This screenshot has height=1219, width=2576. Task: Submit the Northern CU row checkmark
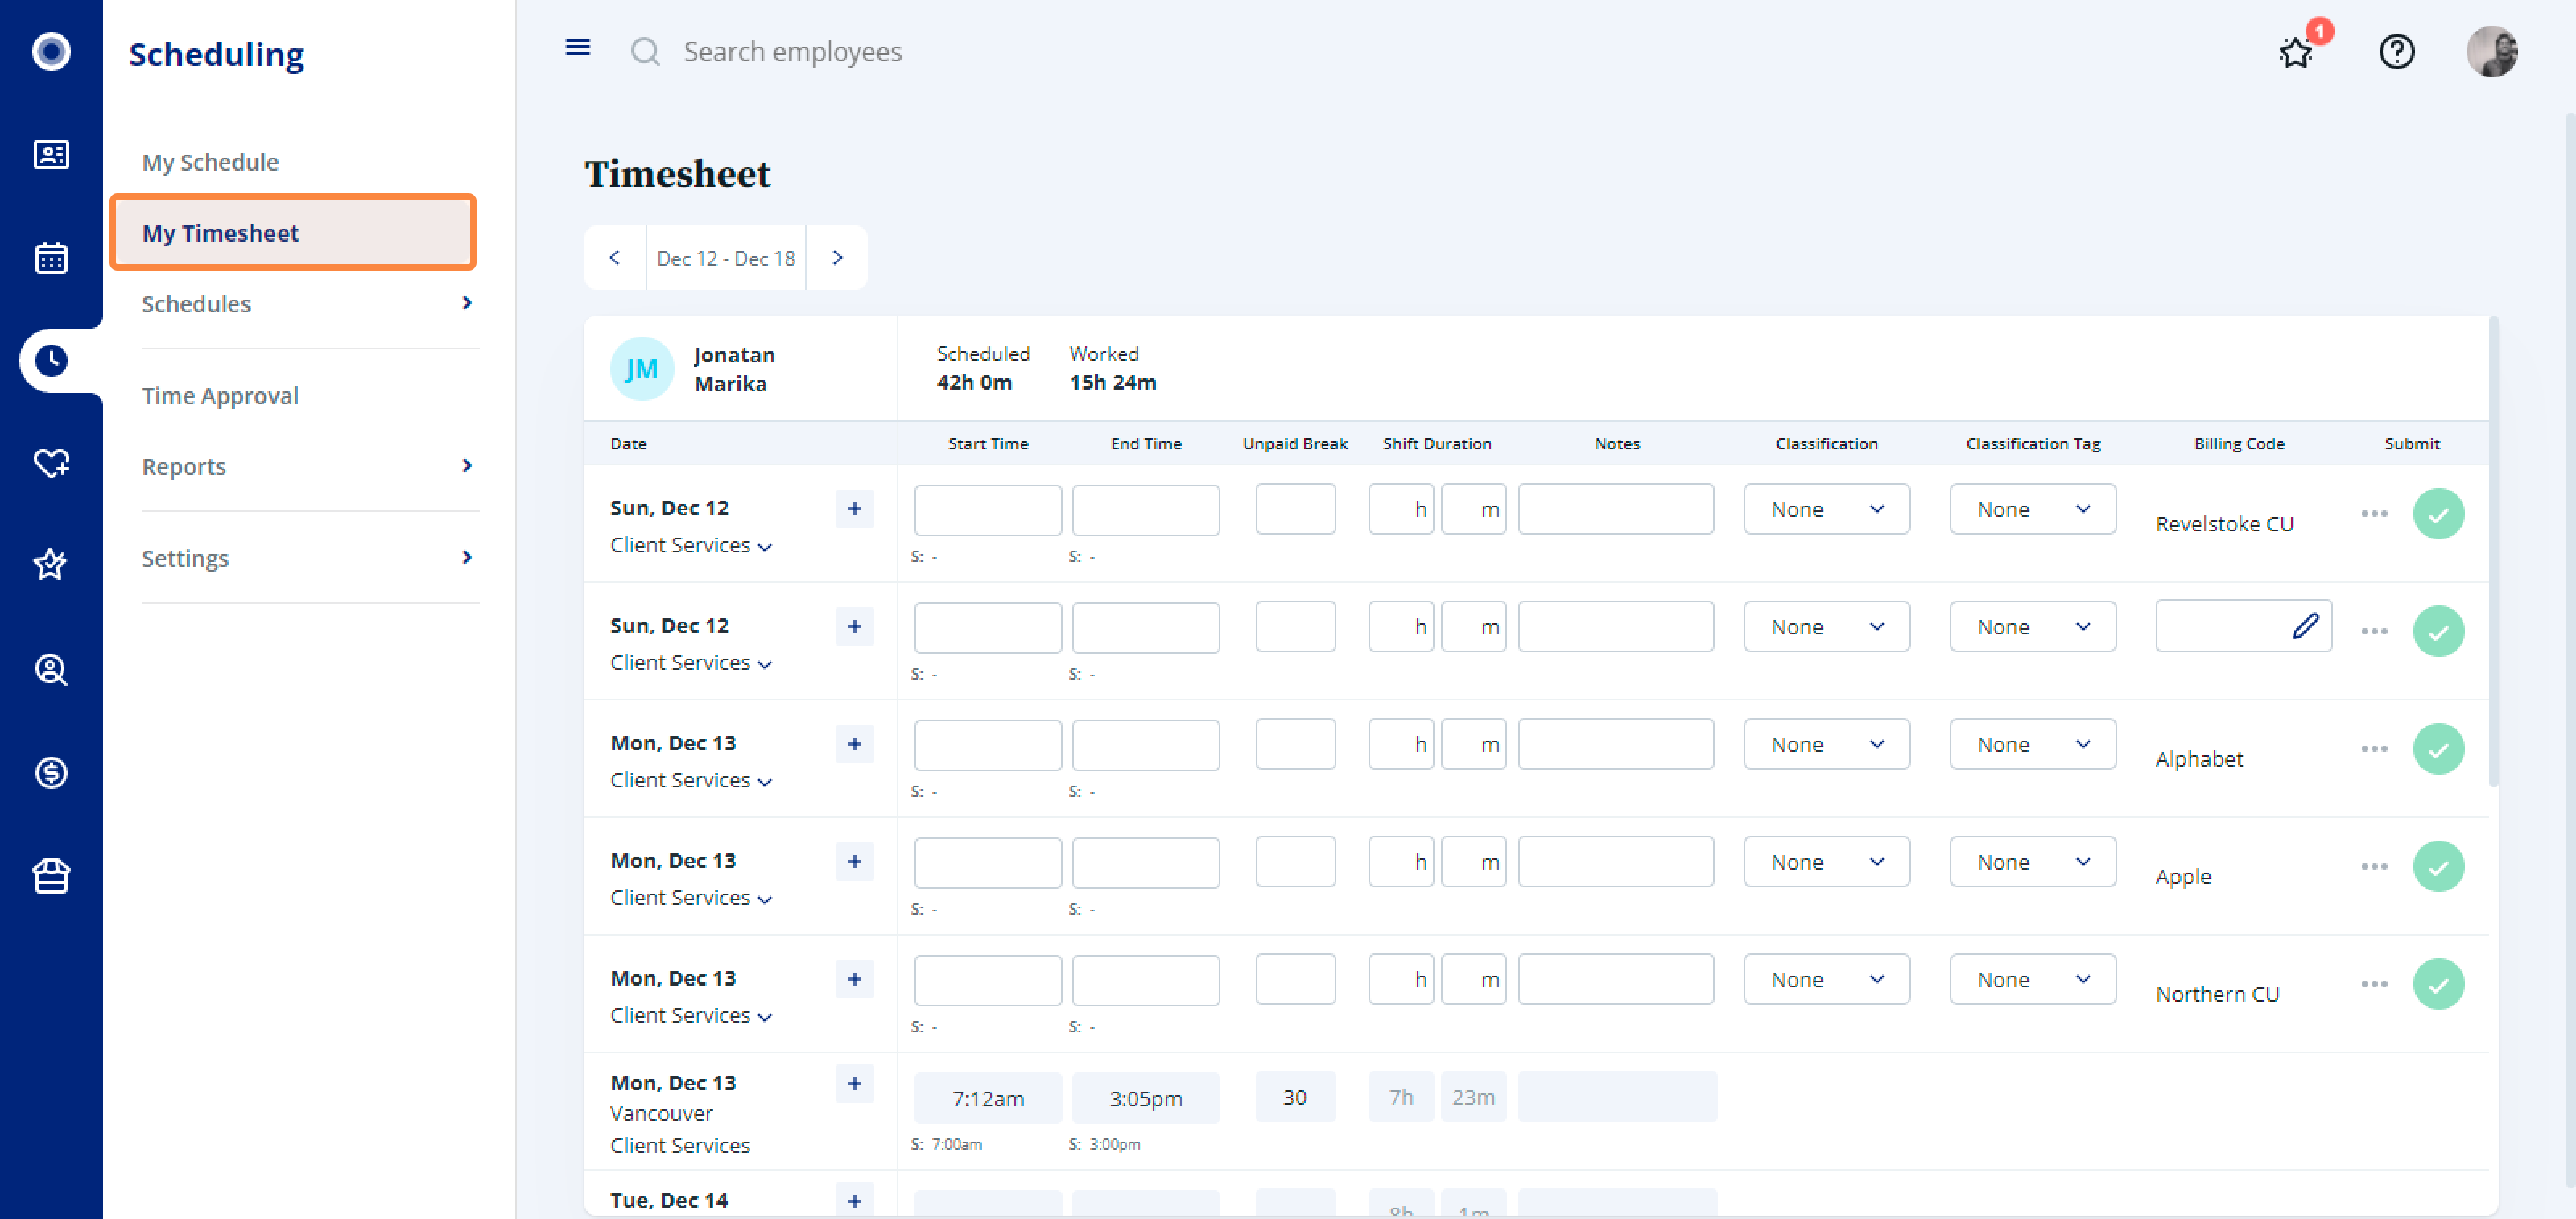(2438, 984)
